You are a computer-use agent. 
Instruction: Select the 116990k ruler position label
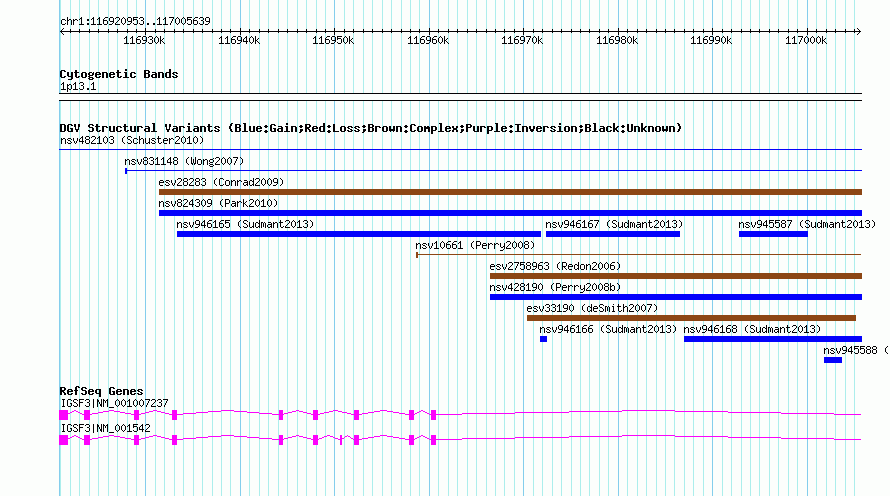click(x=711, y=40)
